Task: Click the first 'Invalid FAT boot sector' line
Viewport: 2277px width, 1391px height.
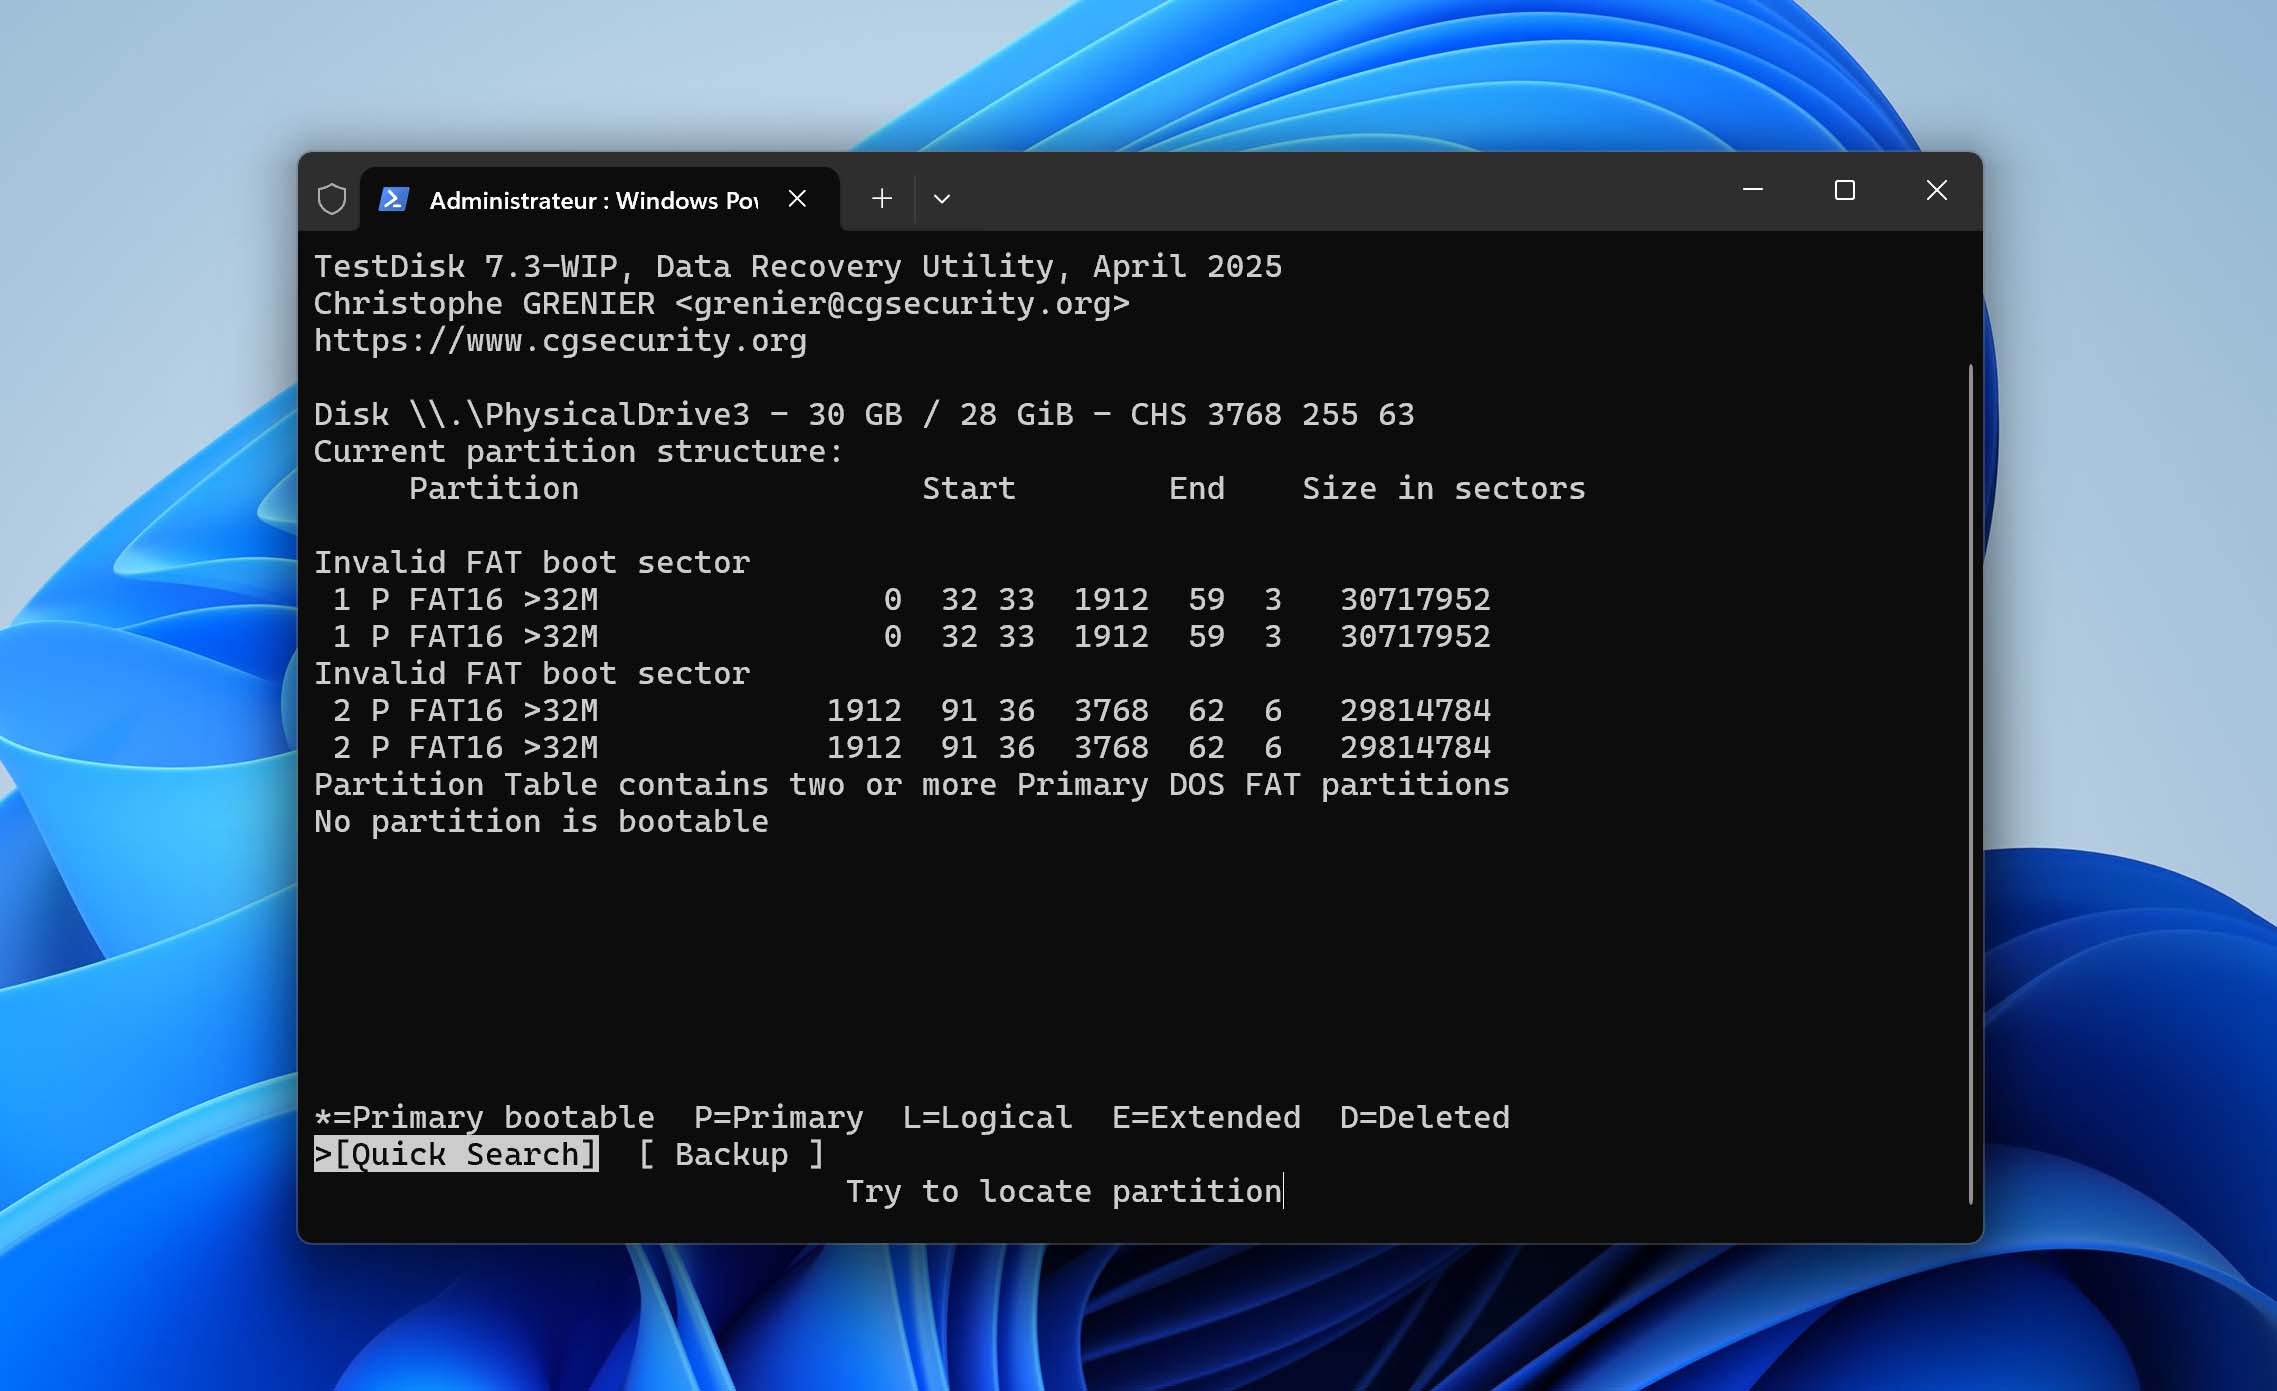Action: click(x=532, y=562)
